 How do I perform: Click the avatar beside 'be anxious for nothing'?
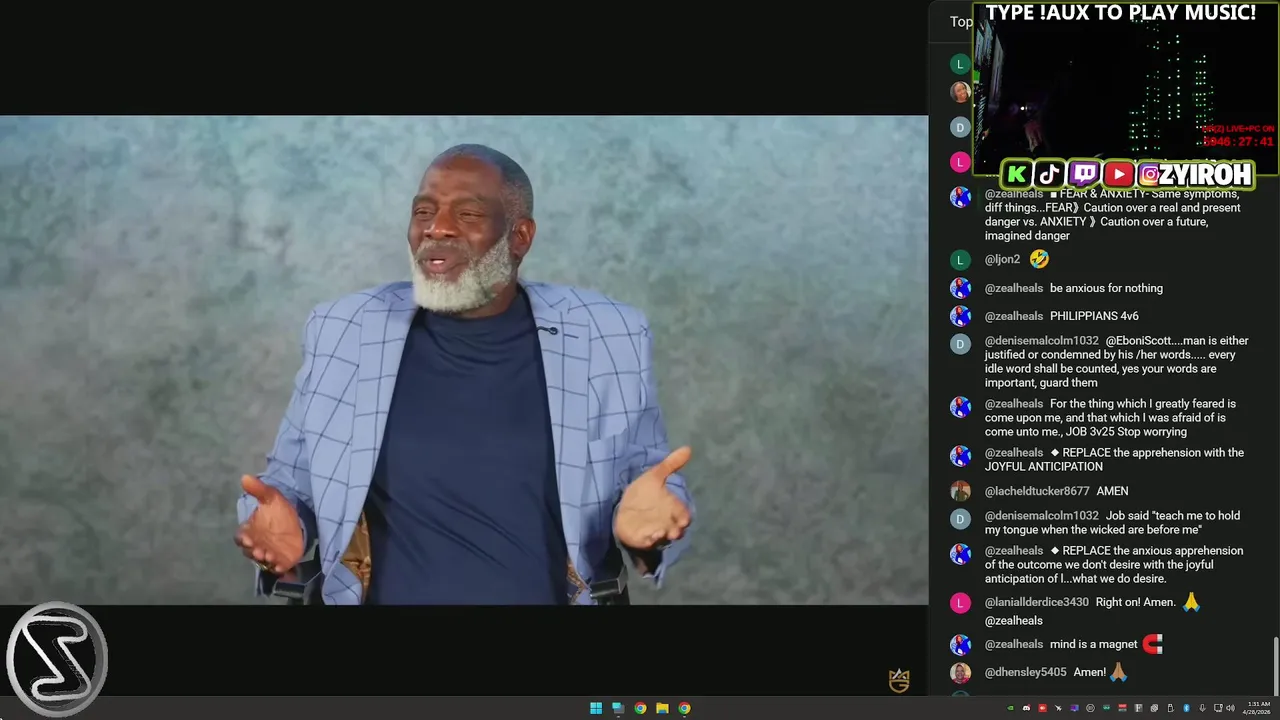(x=960, y=288)
